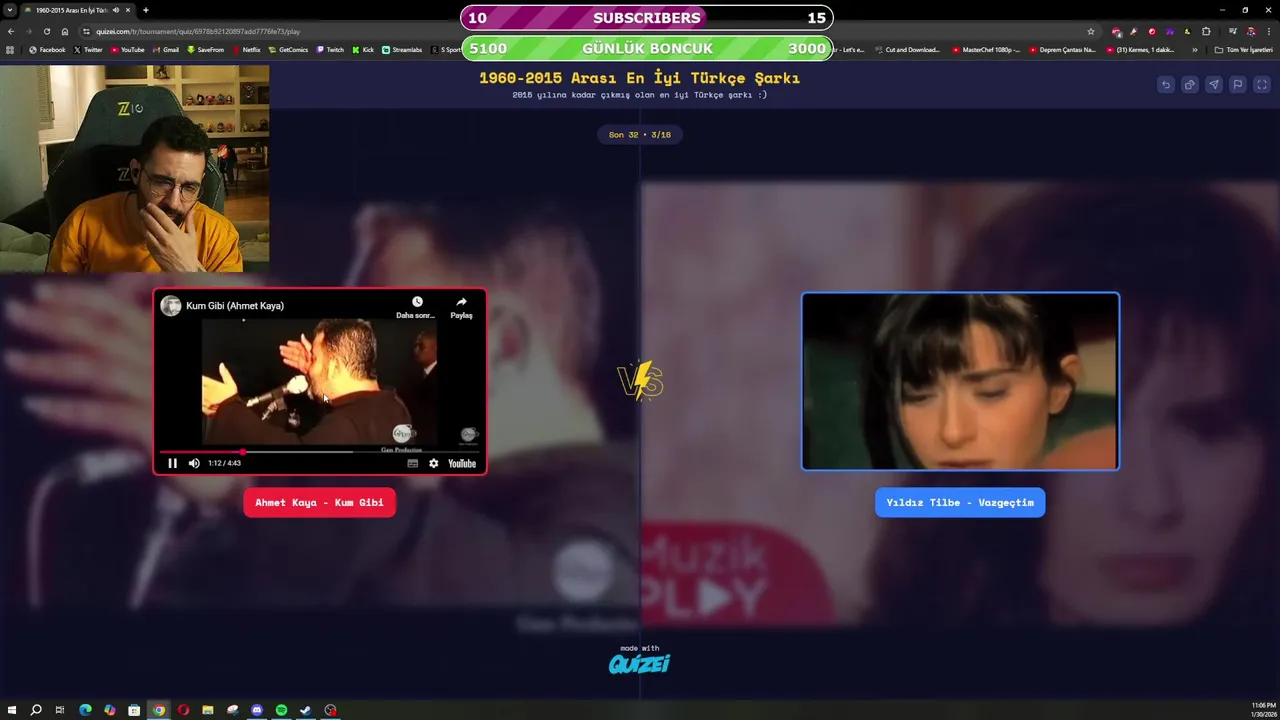Close the 1960-2015 quiz tab
Screen dimensions: 1280x720
(129, 10)
